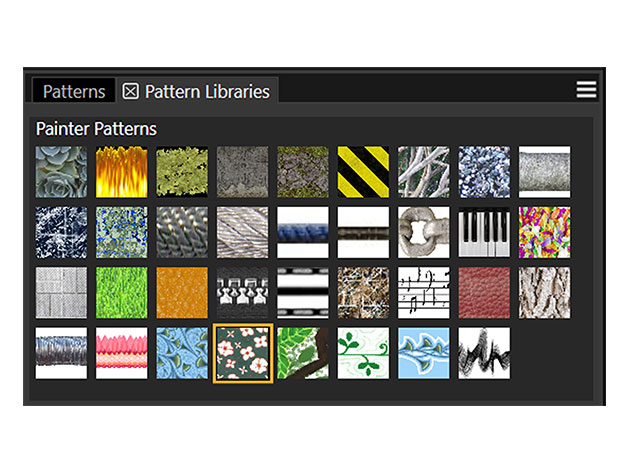Select the gray woven fabric tiles pattern

(x=61, y=293)
